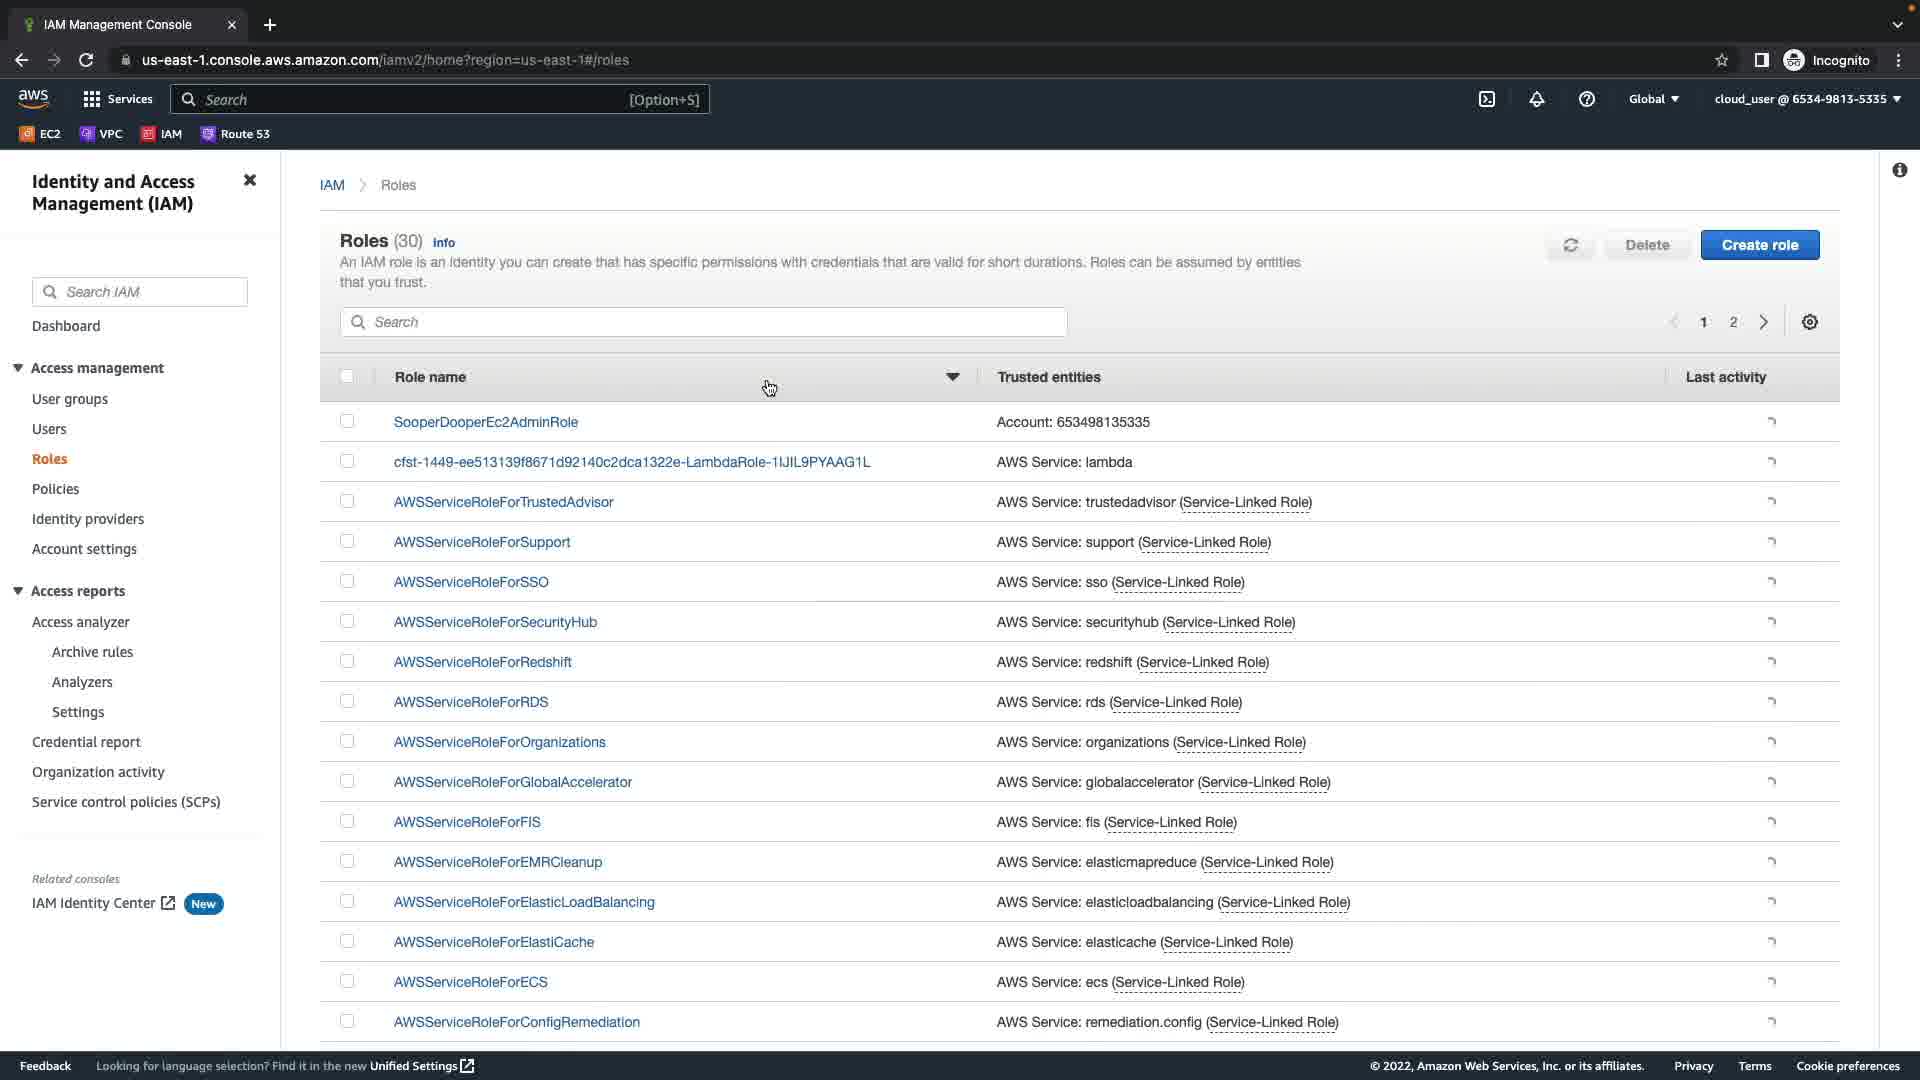The width and height of the screenshot is (1920, 1080).
Task: Open Users in the sidebar
Action: [x=49, y=429]
